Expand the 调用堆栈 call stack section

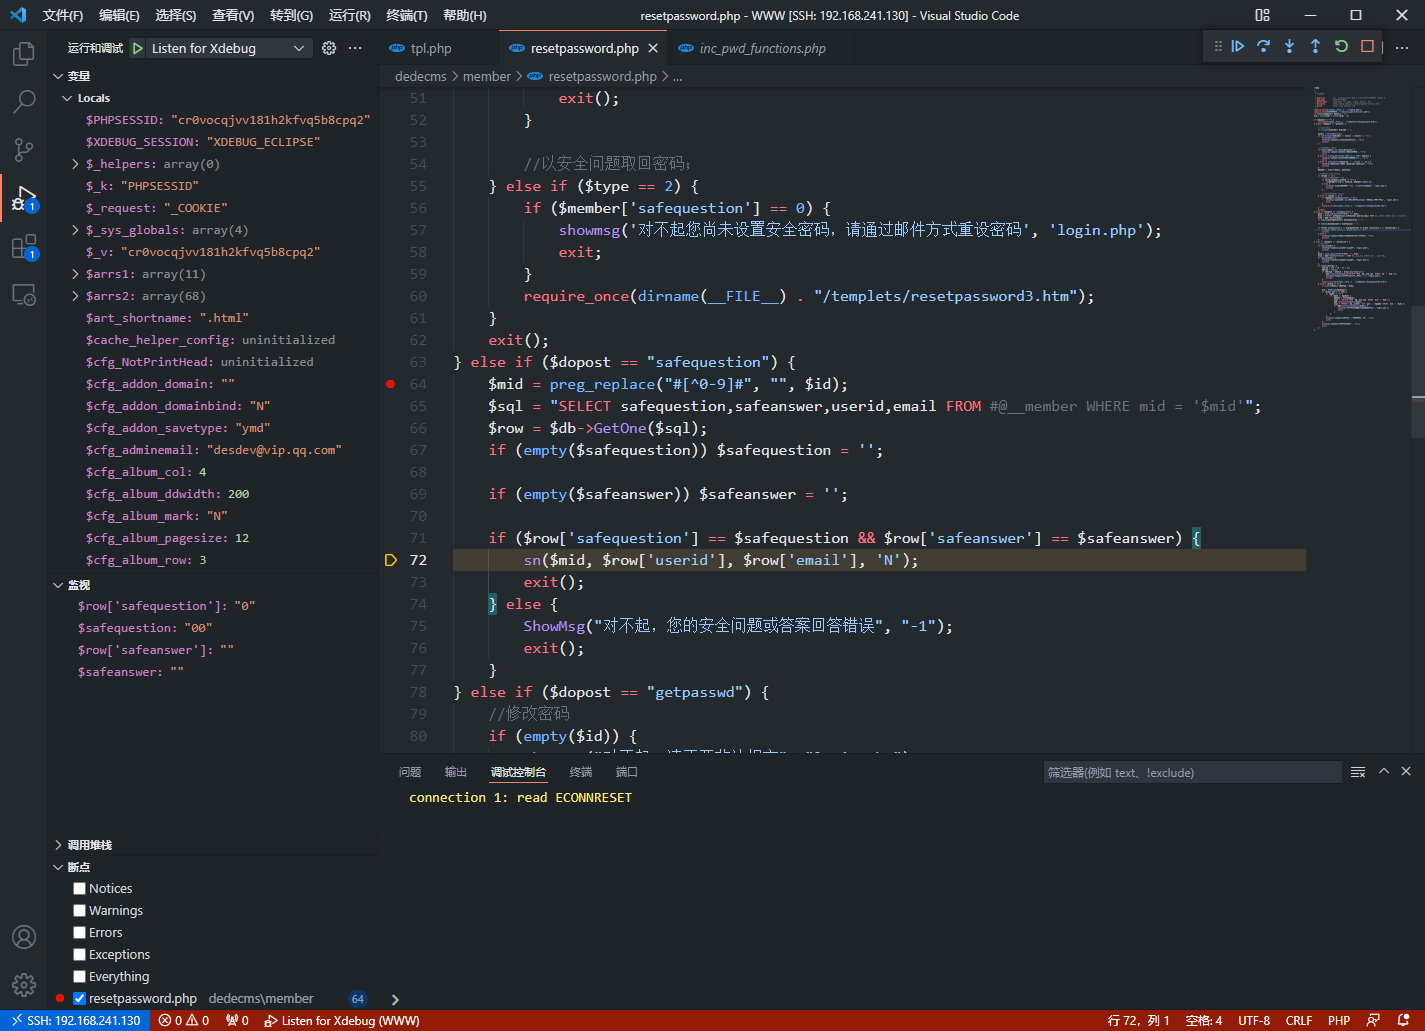[89, 845]
